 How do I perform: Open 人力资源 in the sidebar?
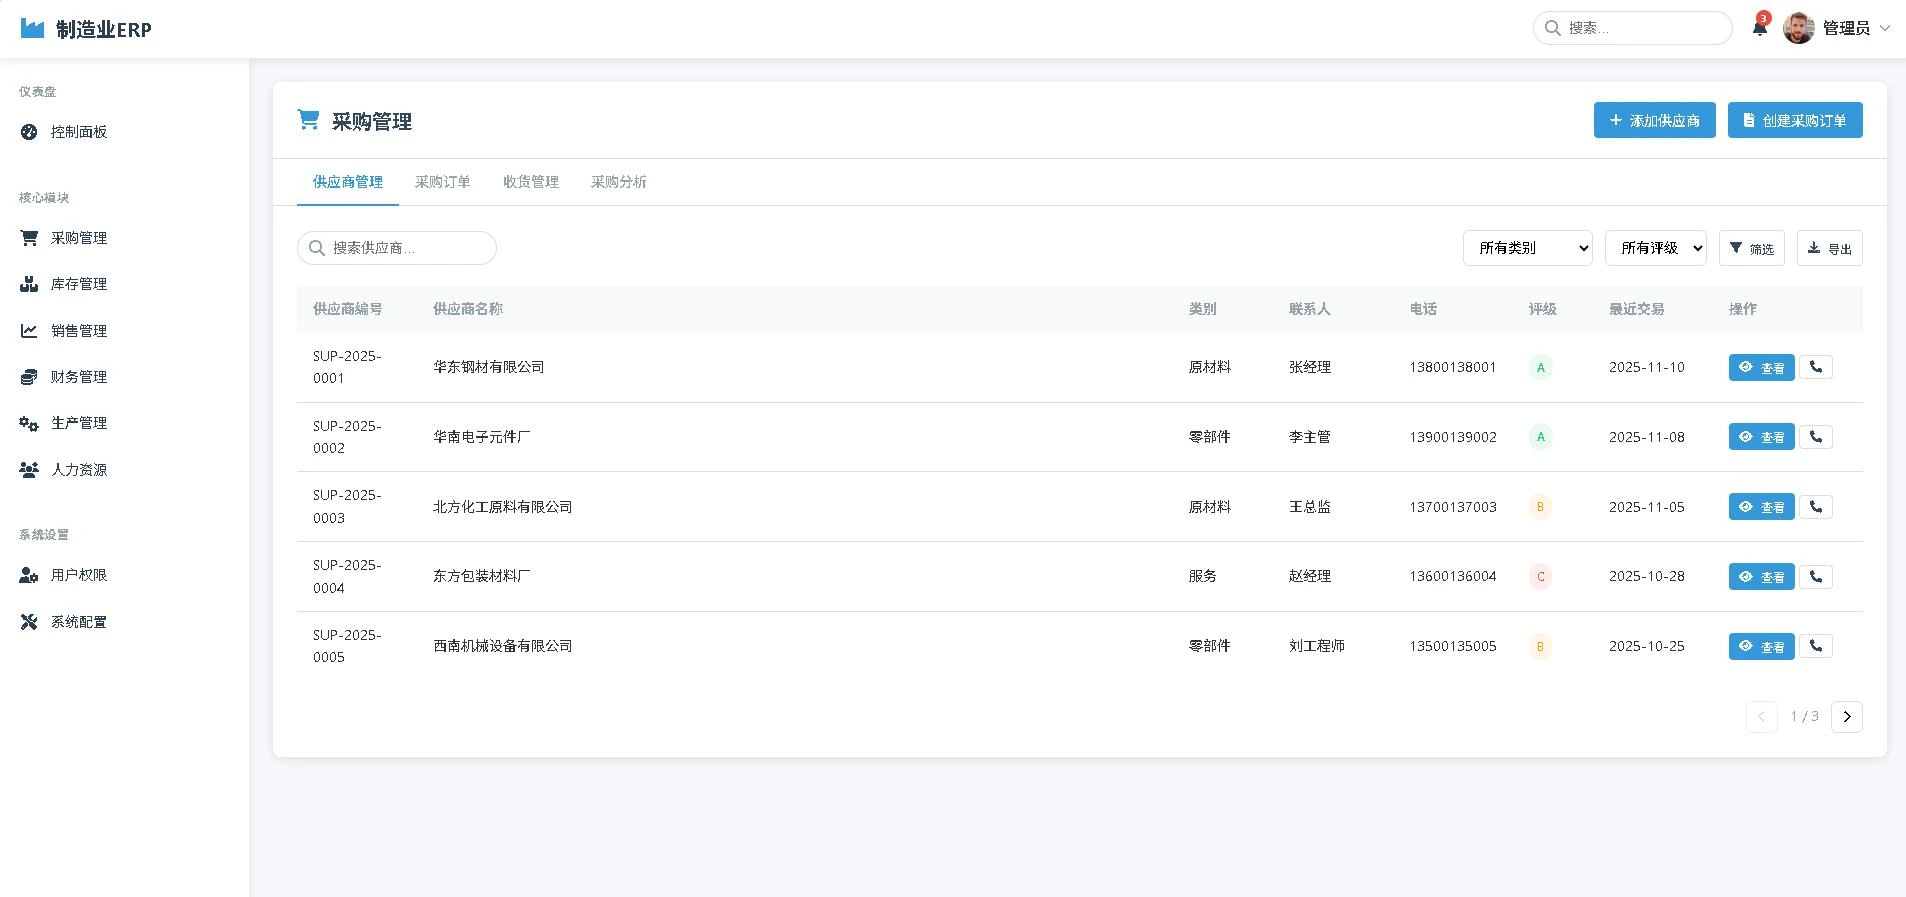tap(78, 470)
